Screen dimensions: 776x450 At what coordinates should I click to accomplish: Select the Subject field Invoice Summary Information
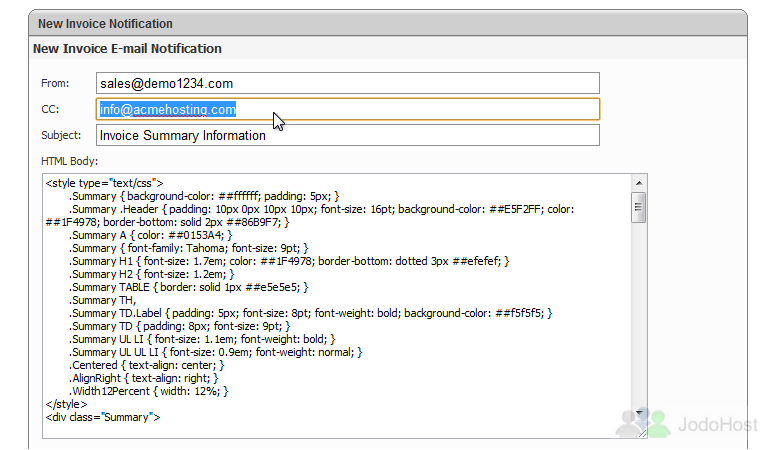pyautogui.click(x=348, y=135)
